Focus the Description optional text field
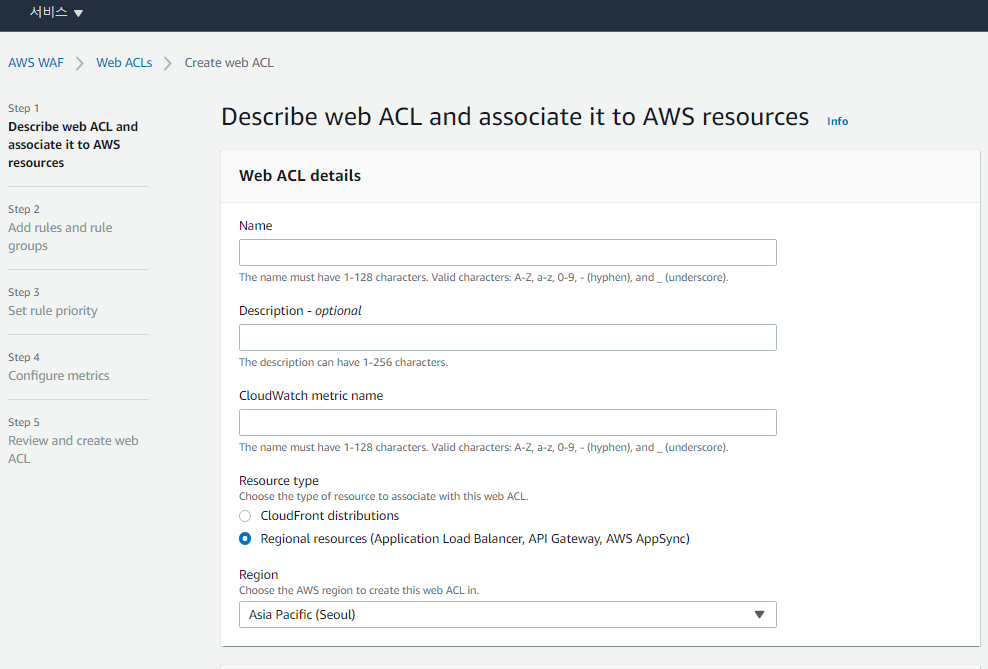The image size is (988, 669). [x=507, y=338]
